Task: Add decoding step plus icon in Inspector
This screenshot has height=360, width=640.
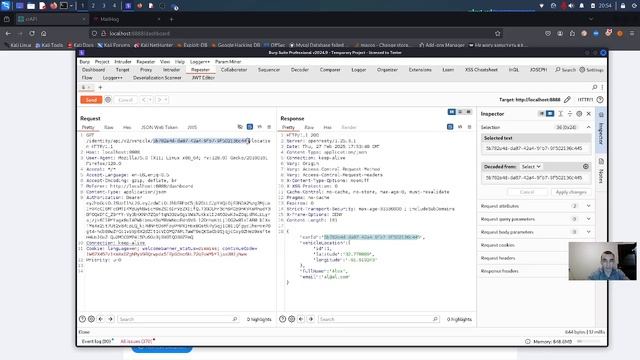Action: [586, 167]
